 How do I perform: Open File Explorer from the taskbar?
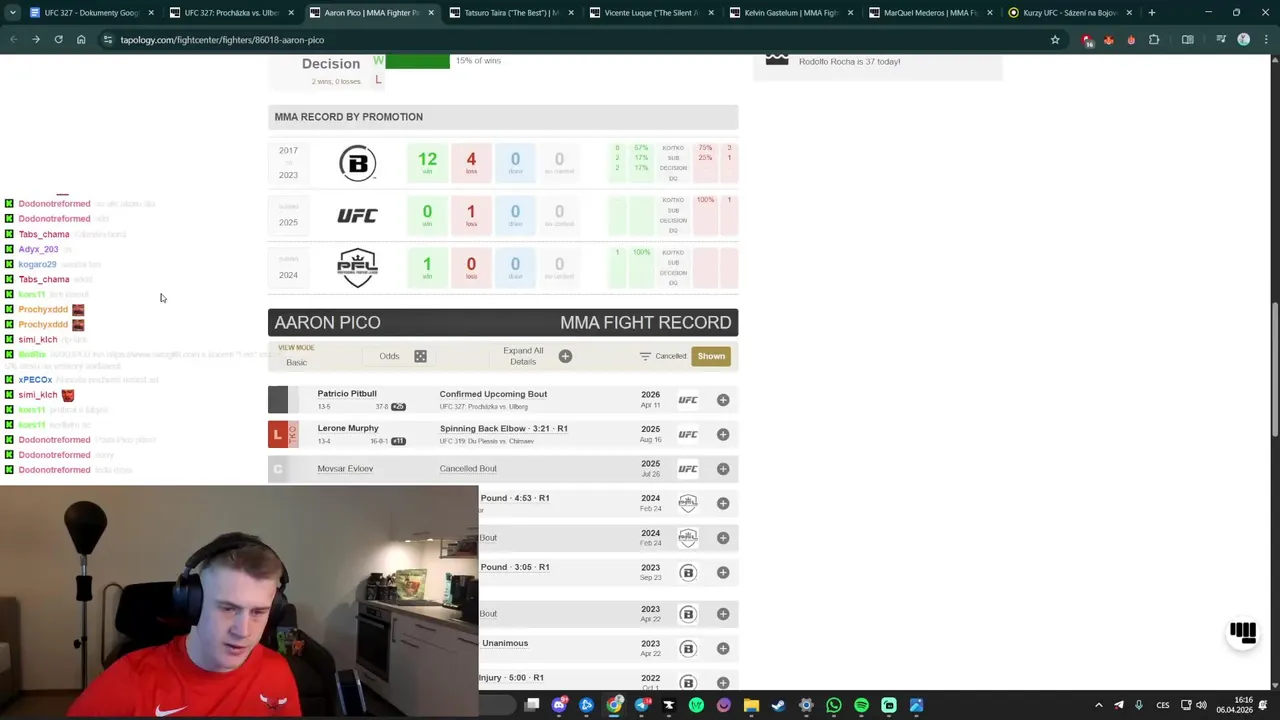pyautogui.click(x=751, y=705)
